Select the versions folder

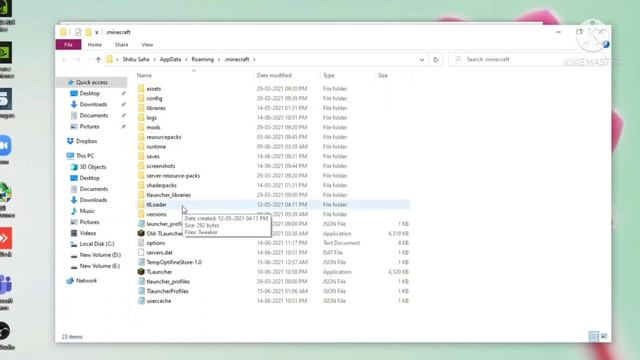(x=156, y=214)
